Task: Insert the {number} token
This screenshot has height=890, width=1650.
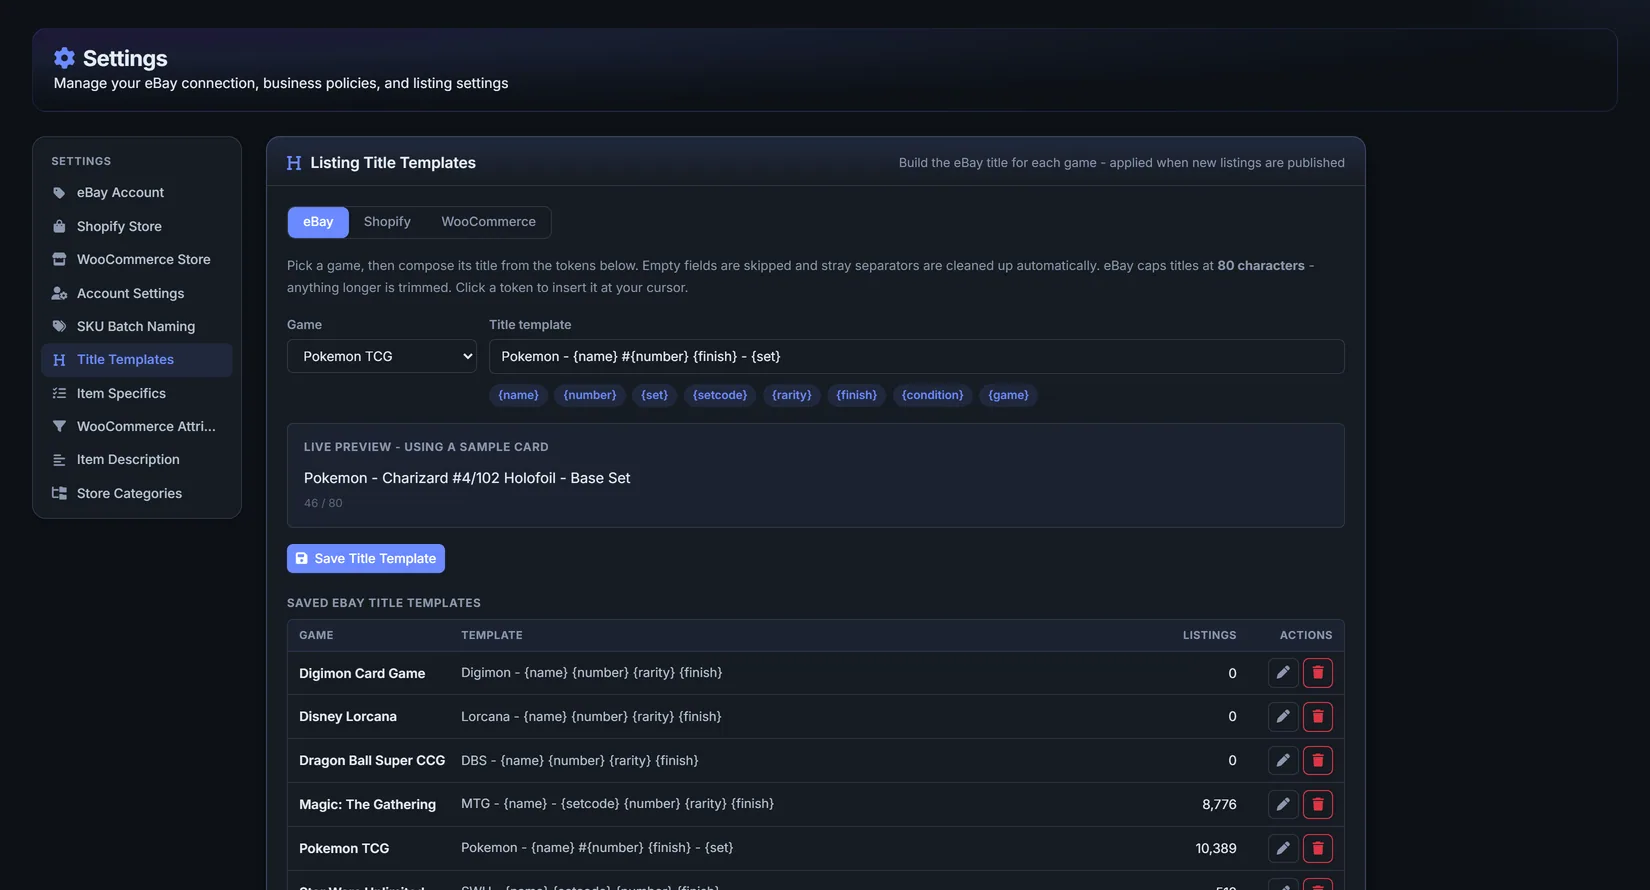Action: pyautogui.click(x=590, y=396)
